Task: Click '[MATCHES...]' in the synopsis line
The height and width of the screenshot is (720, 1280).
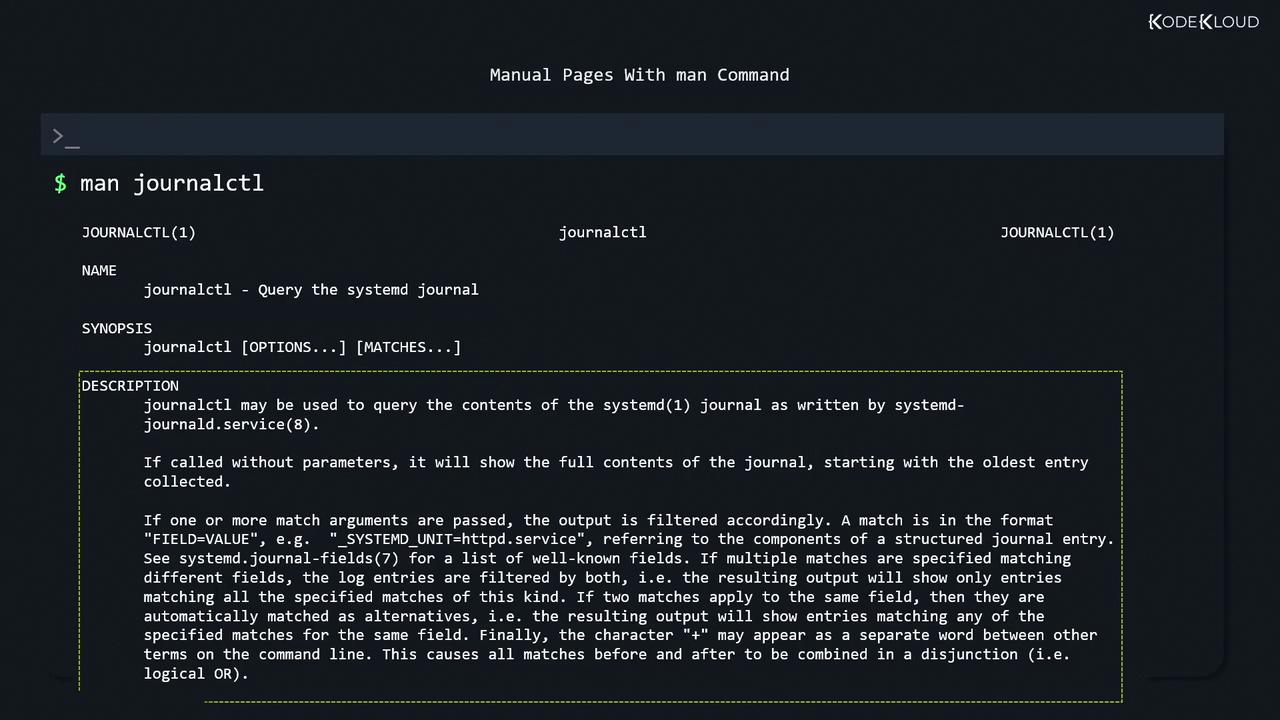Action: click(x=408, y=347)
